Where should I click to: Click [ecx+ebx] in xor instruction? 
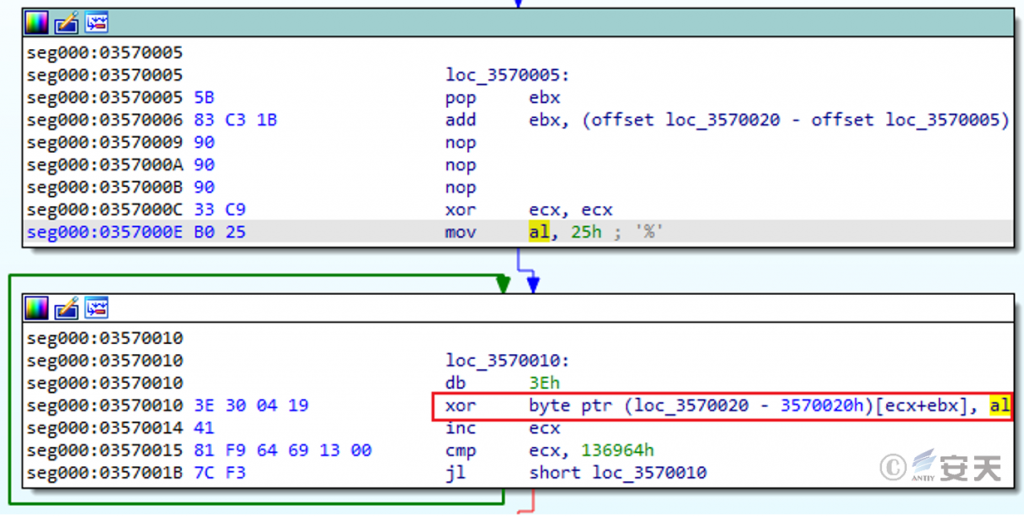921,405
